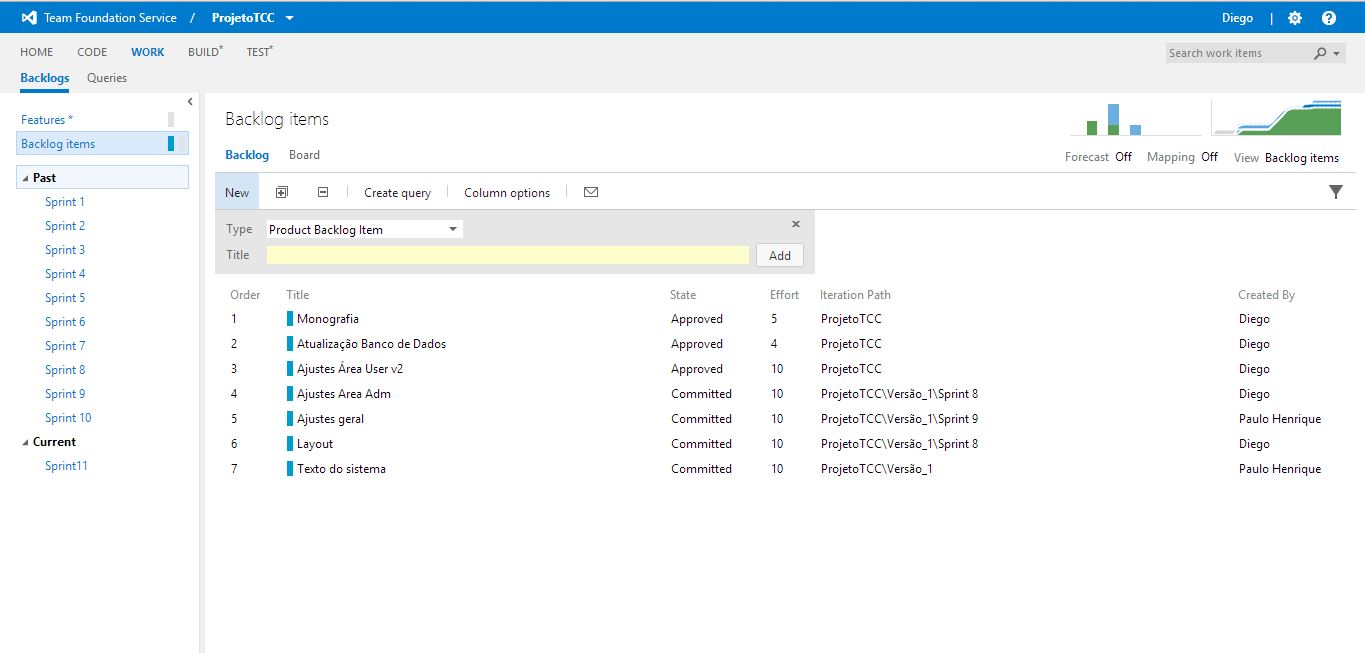
Task: Open Sprint 2 in the tree
Action: [x=65, y=226]
